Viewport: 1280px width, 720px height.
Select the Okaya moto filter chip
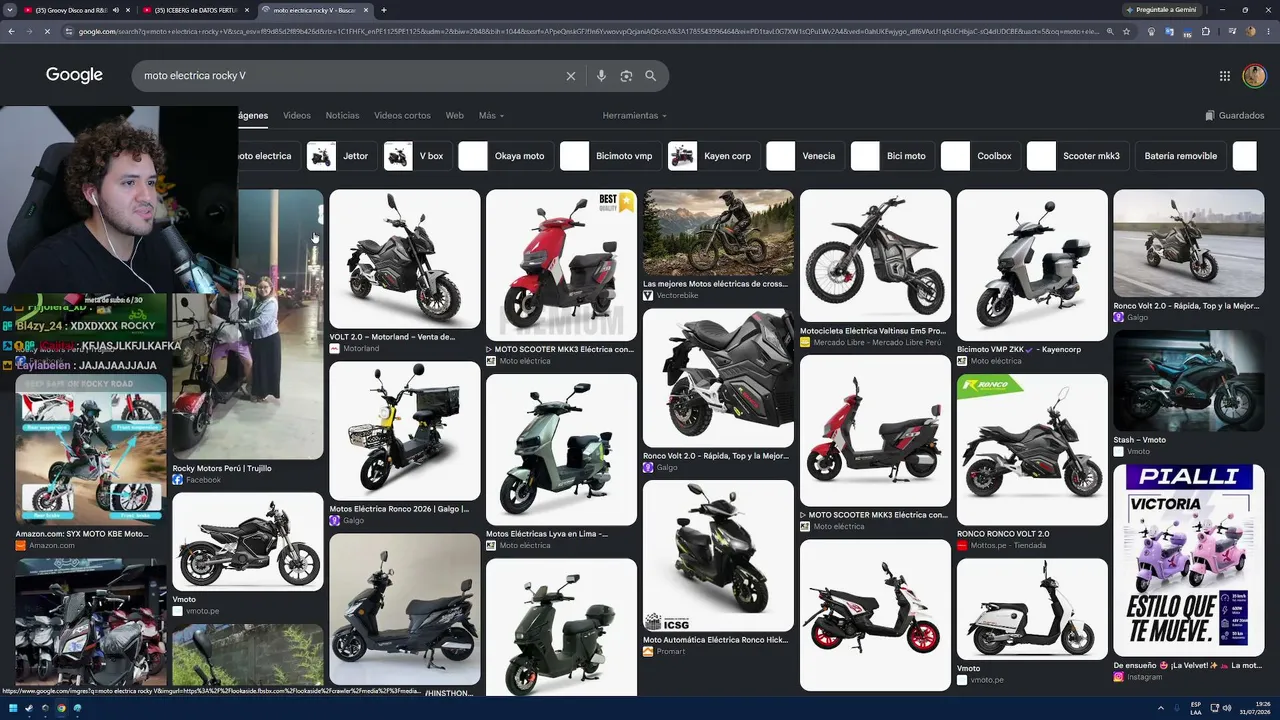(x=506, y=156)
